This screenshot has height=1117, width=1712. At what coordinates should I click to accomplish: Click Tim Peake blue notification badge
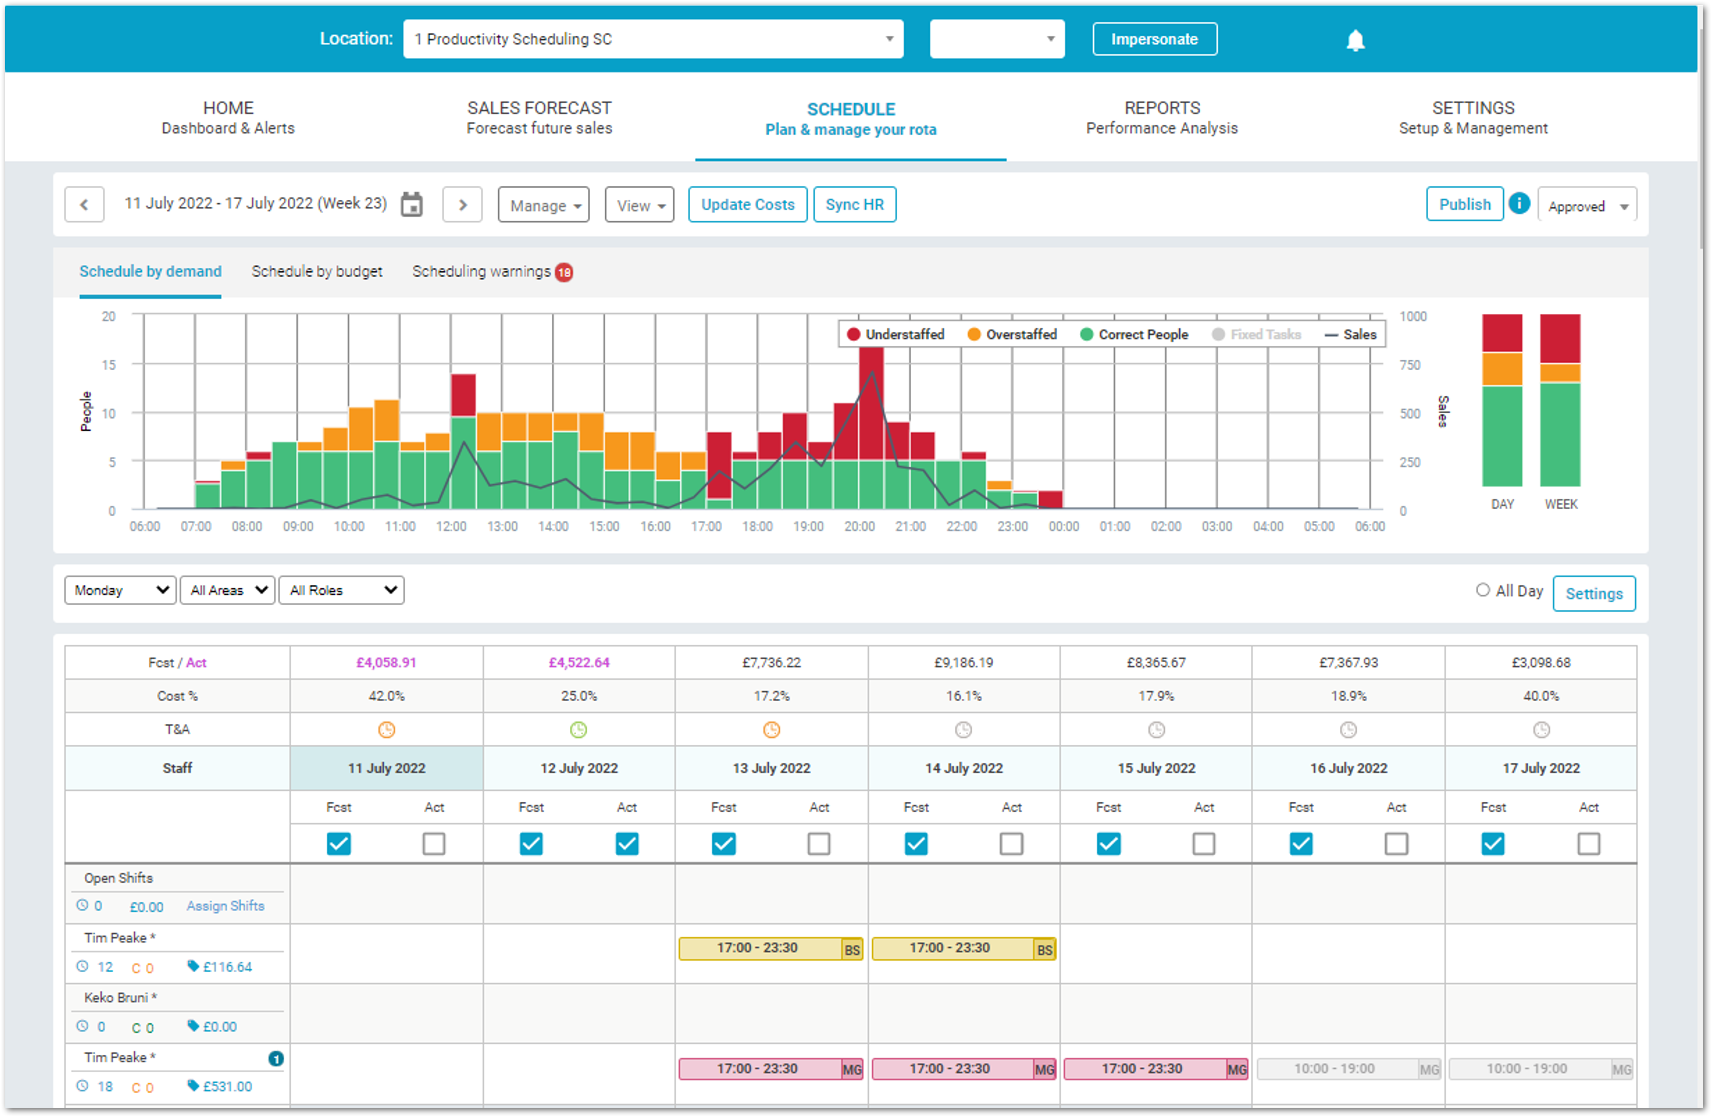(x=276, y=1059)
